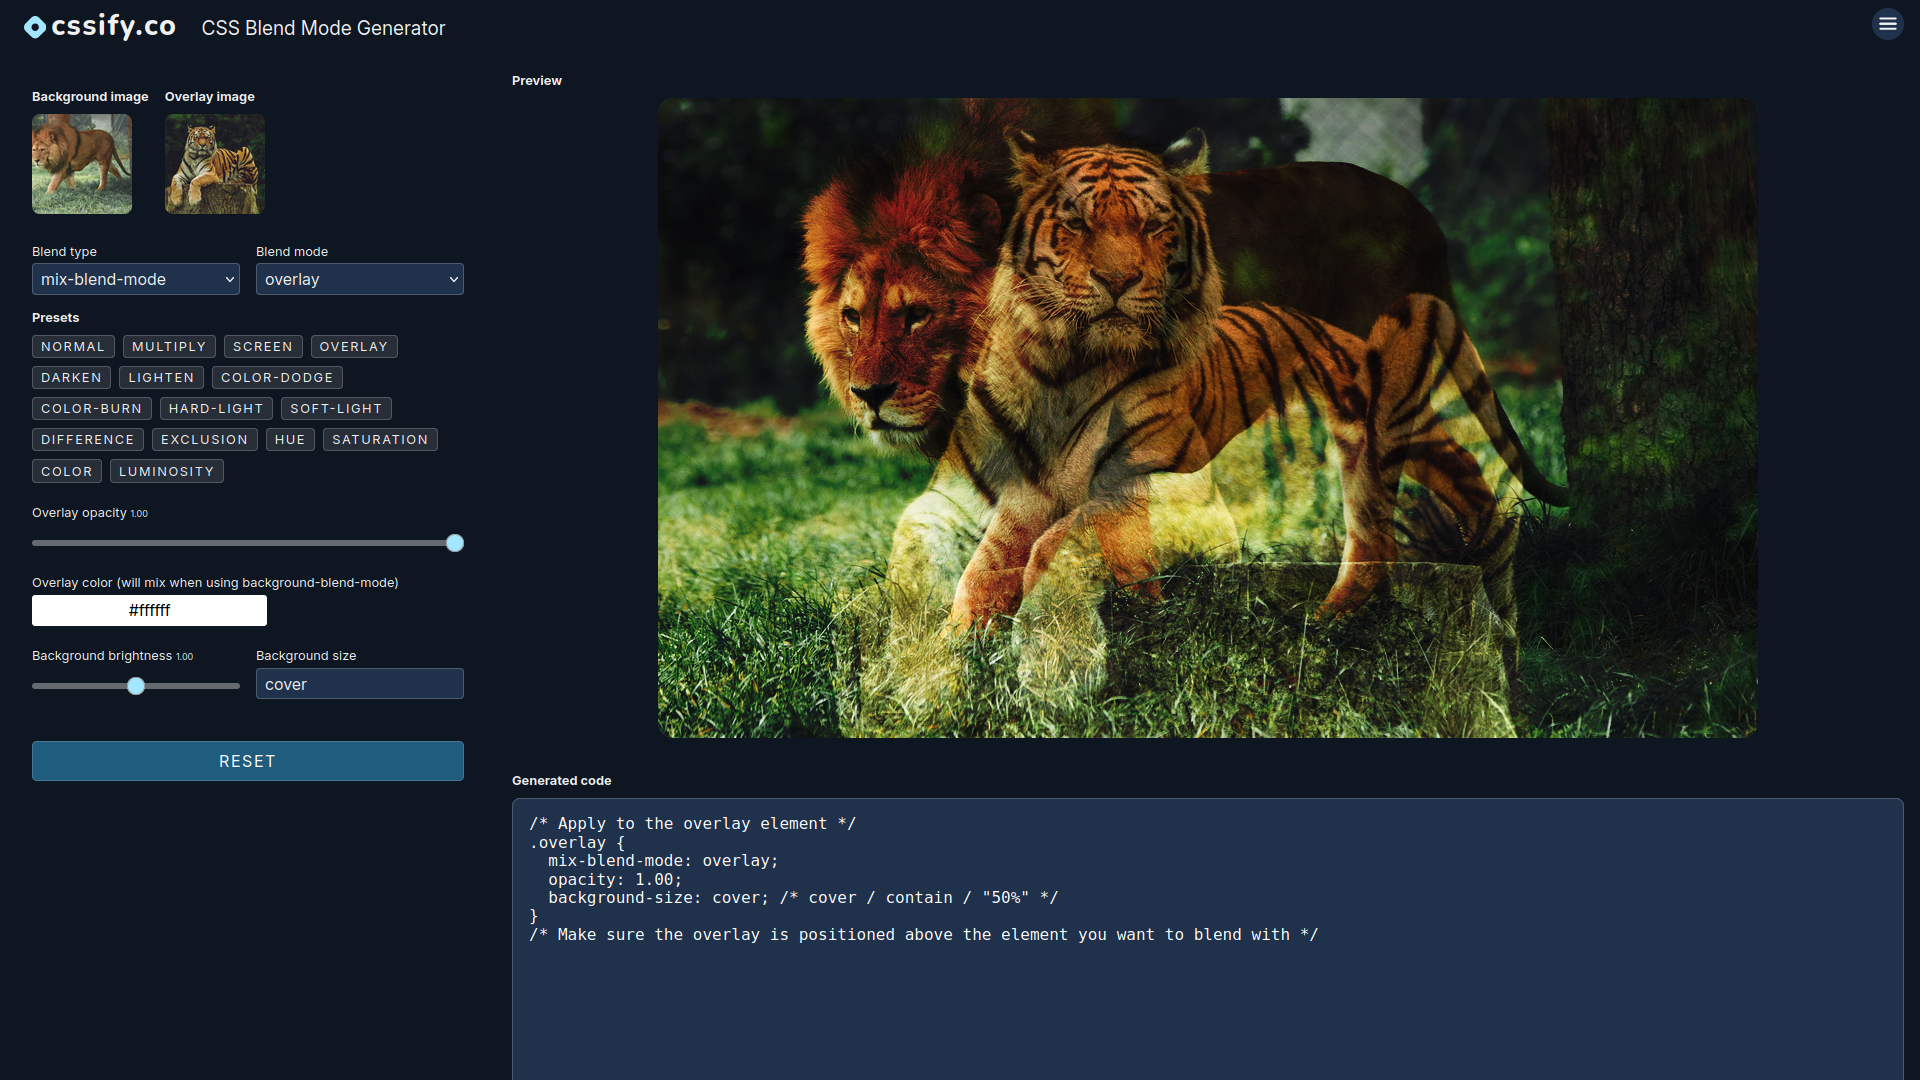1920x1080 pixels.
Task: Open the Blend mode dropdown
Action: tap(359, 279)
